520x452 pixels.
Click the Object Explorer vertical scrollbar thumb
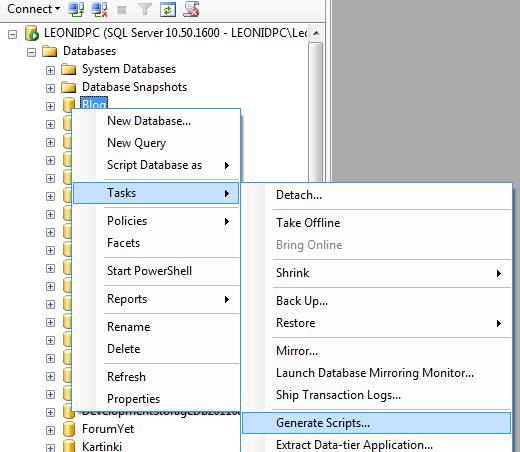pos(316,112)
